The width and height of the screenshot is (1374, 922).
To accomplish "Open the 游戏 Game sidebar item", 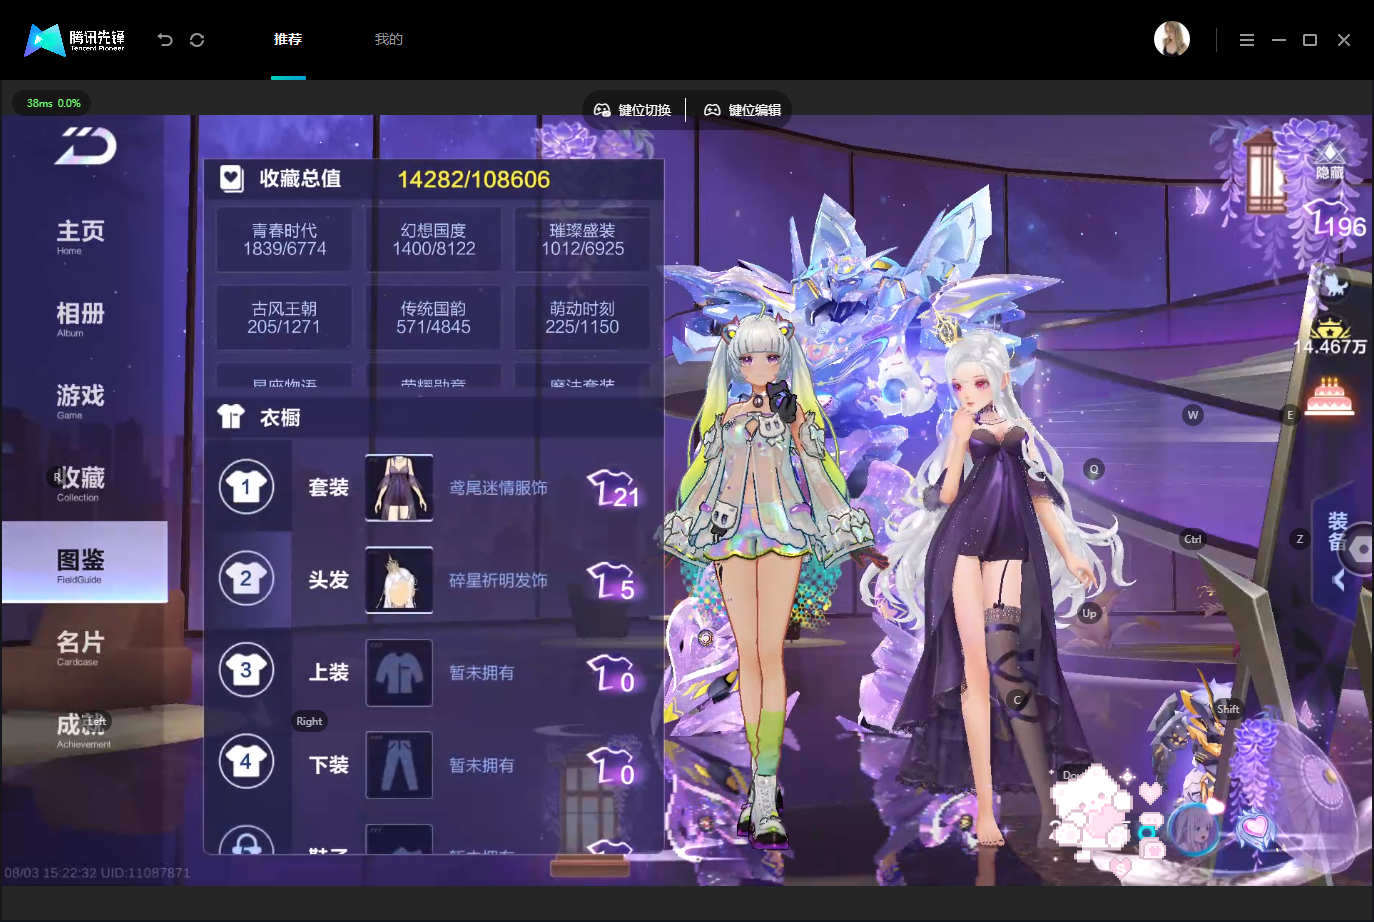I will click(81, 401).
